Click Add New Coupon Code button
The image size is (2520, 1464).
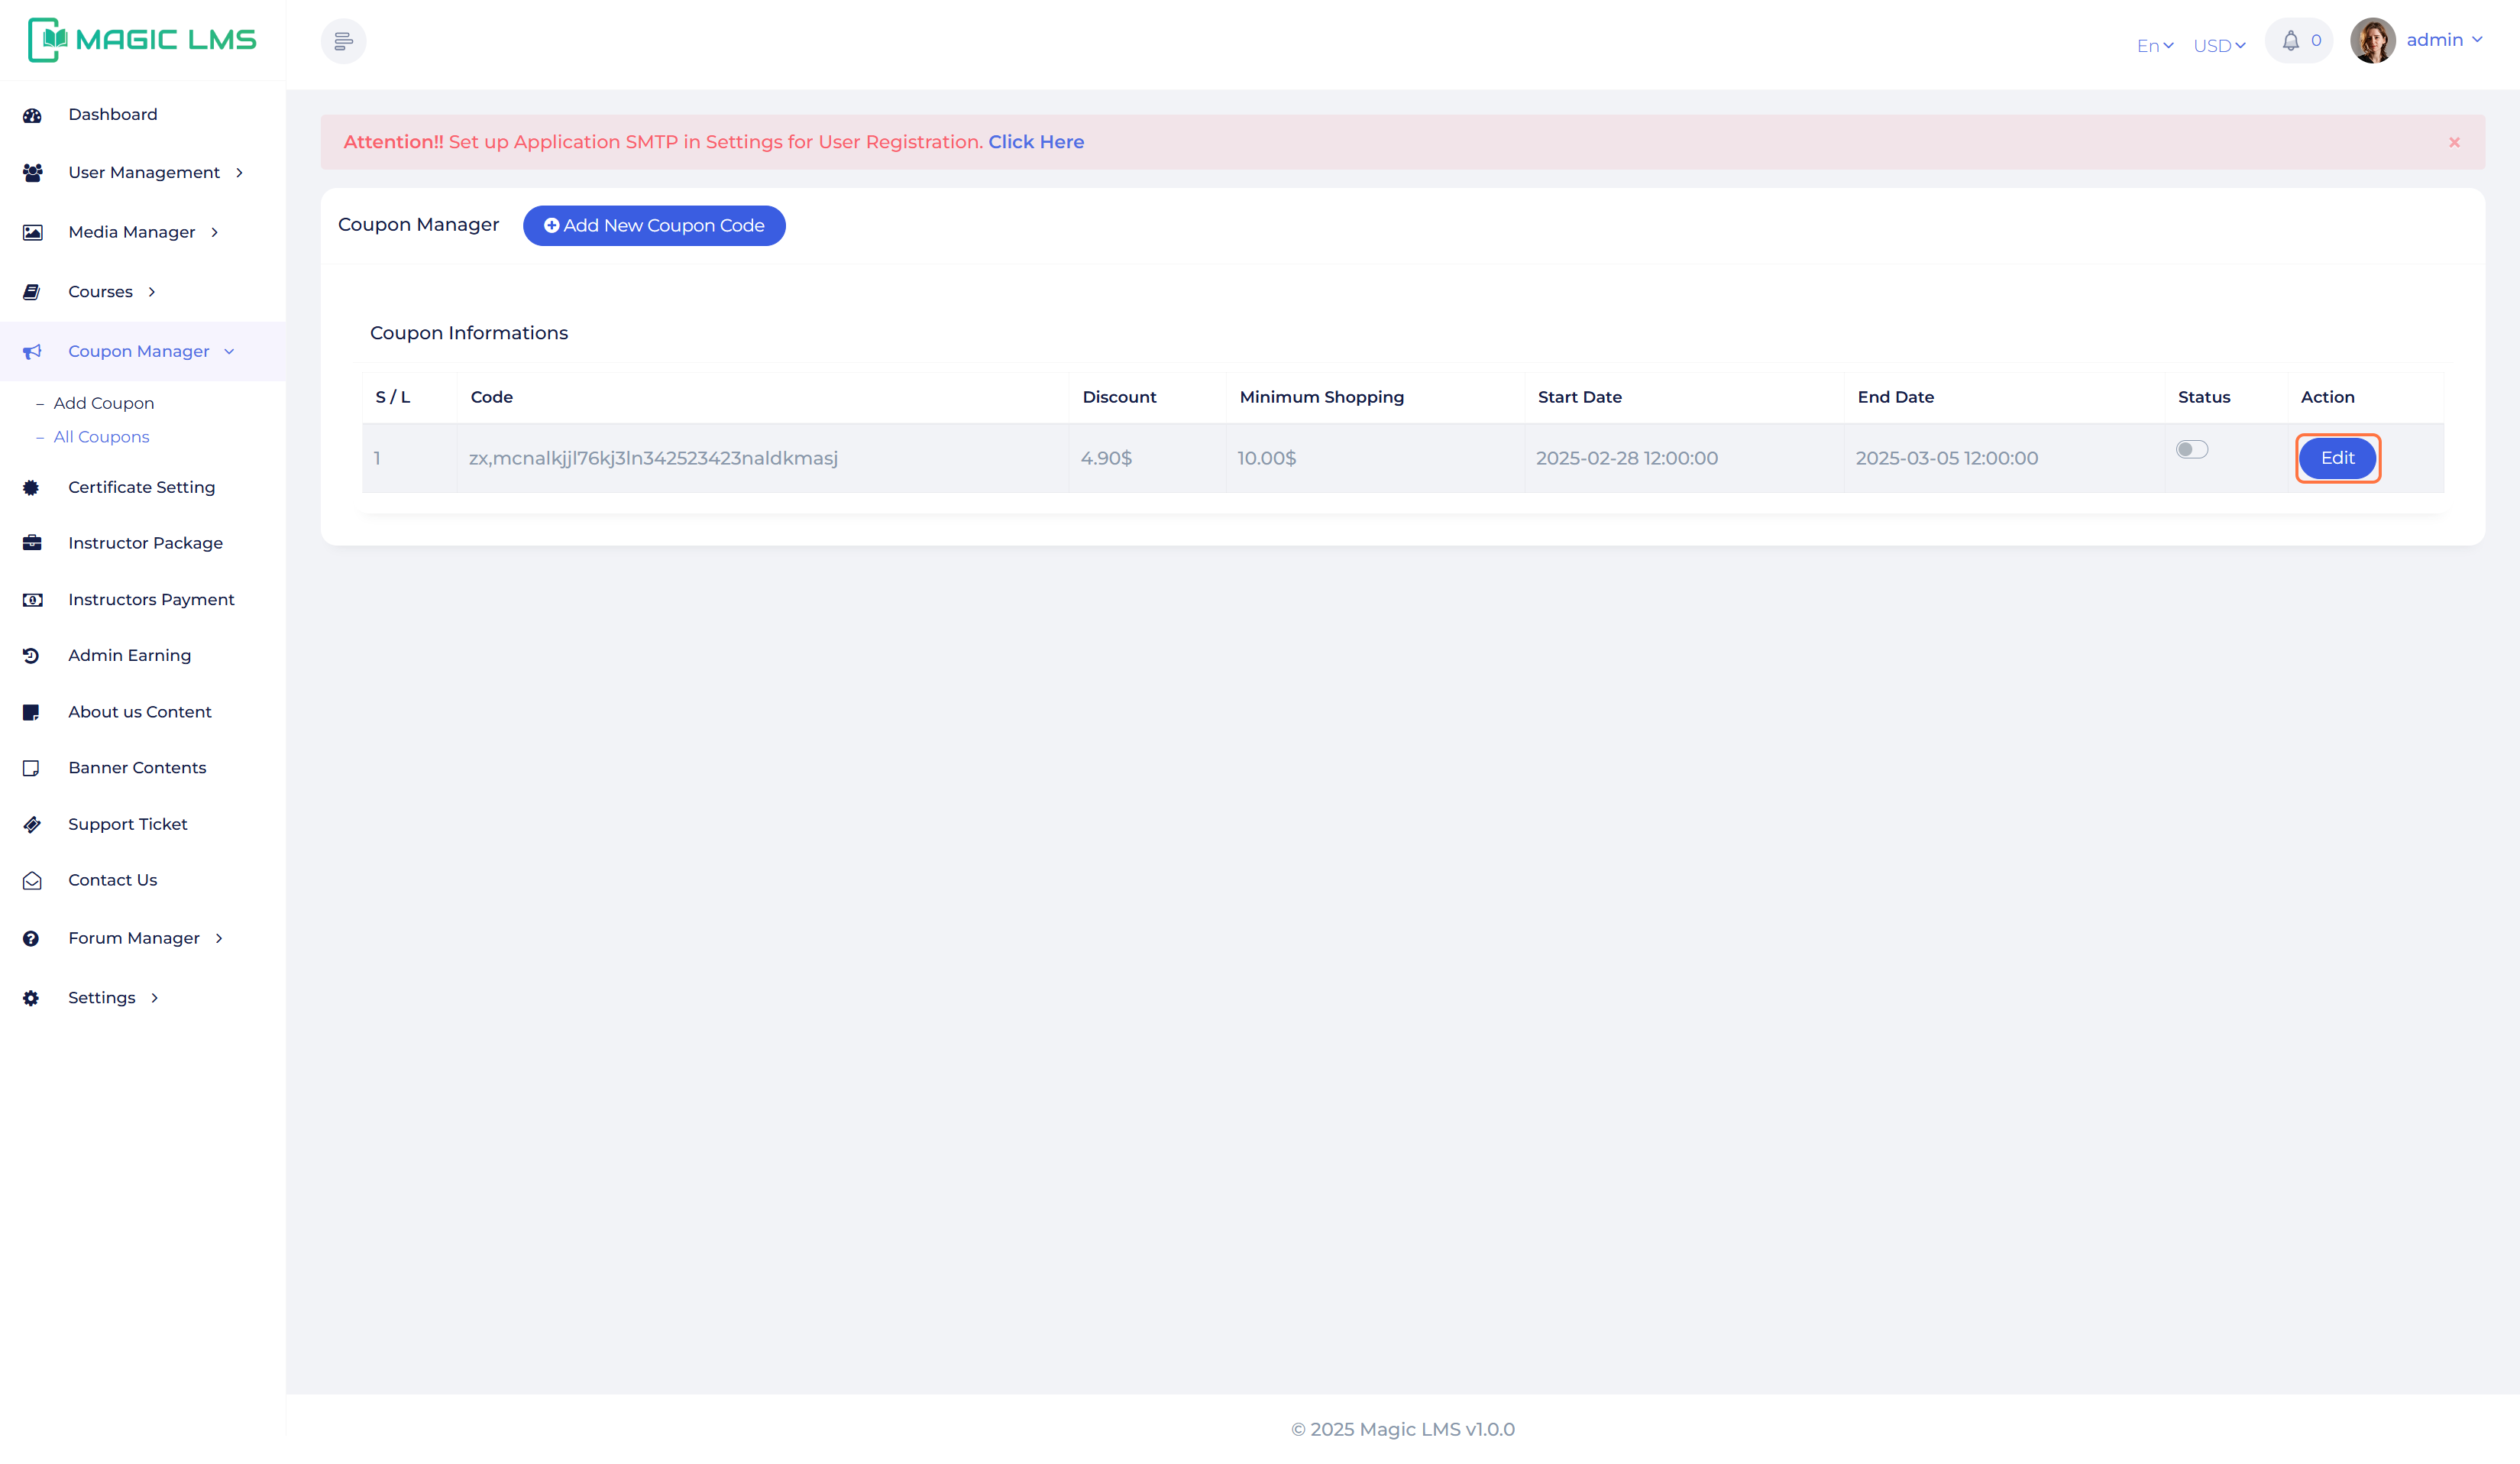point(654,226)
